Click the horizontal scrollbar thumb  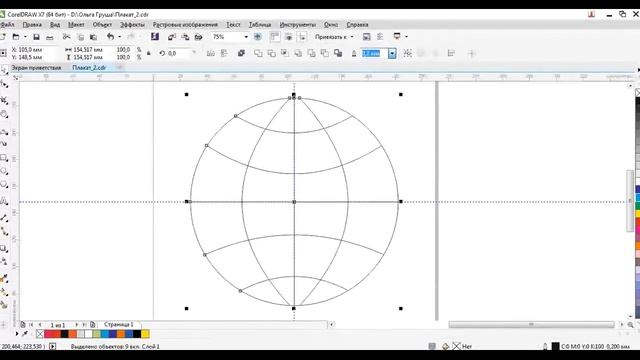[531, 324]
